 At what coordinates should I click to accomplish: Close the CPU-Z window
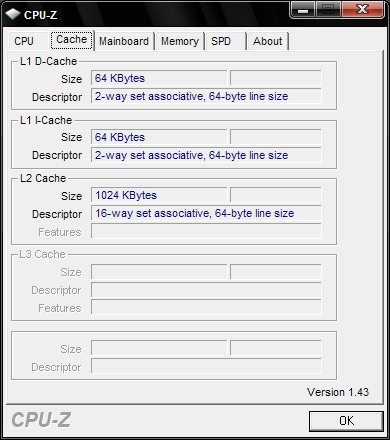[x=362, y=9]
